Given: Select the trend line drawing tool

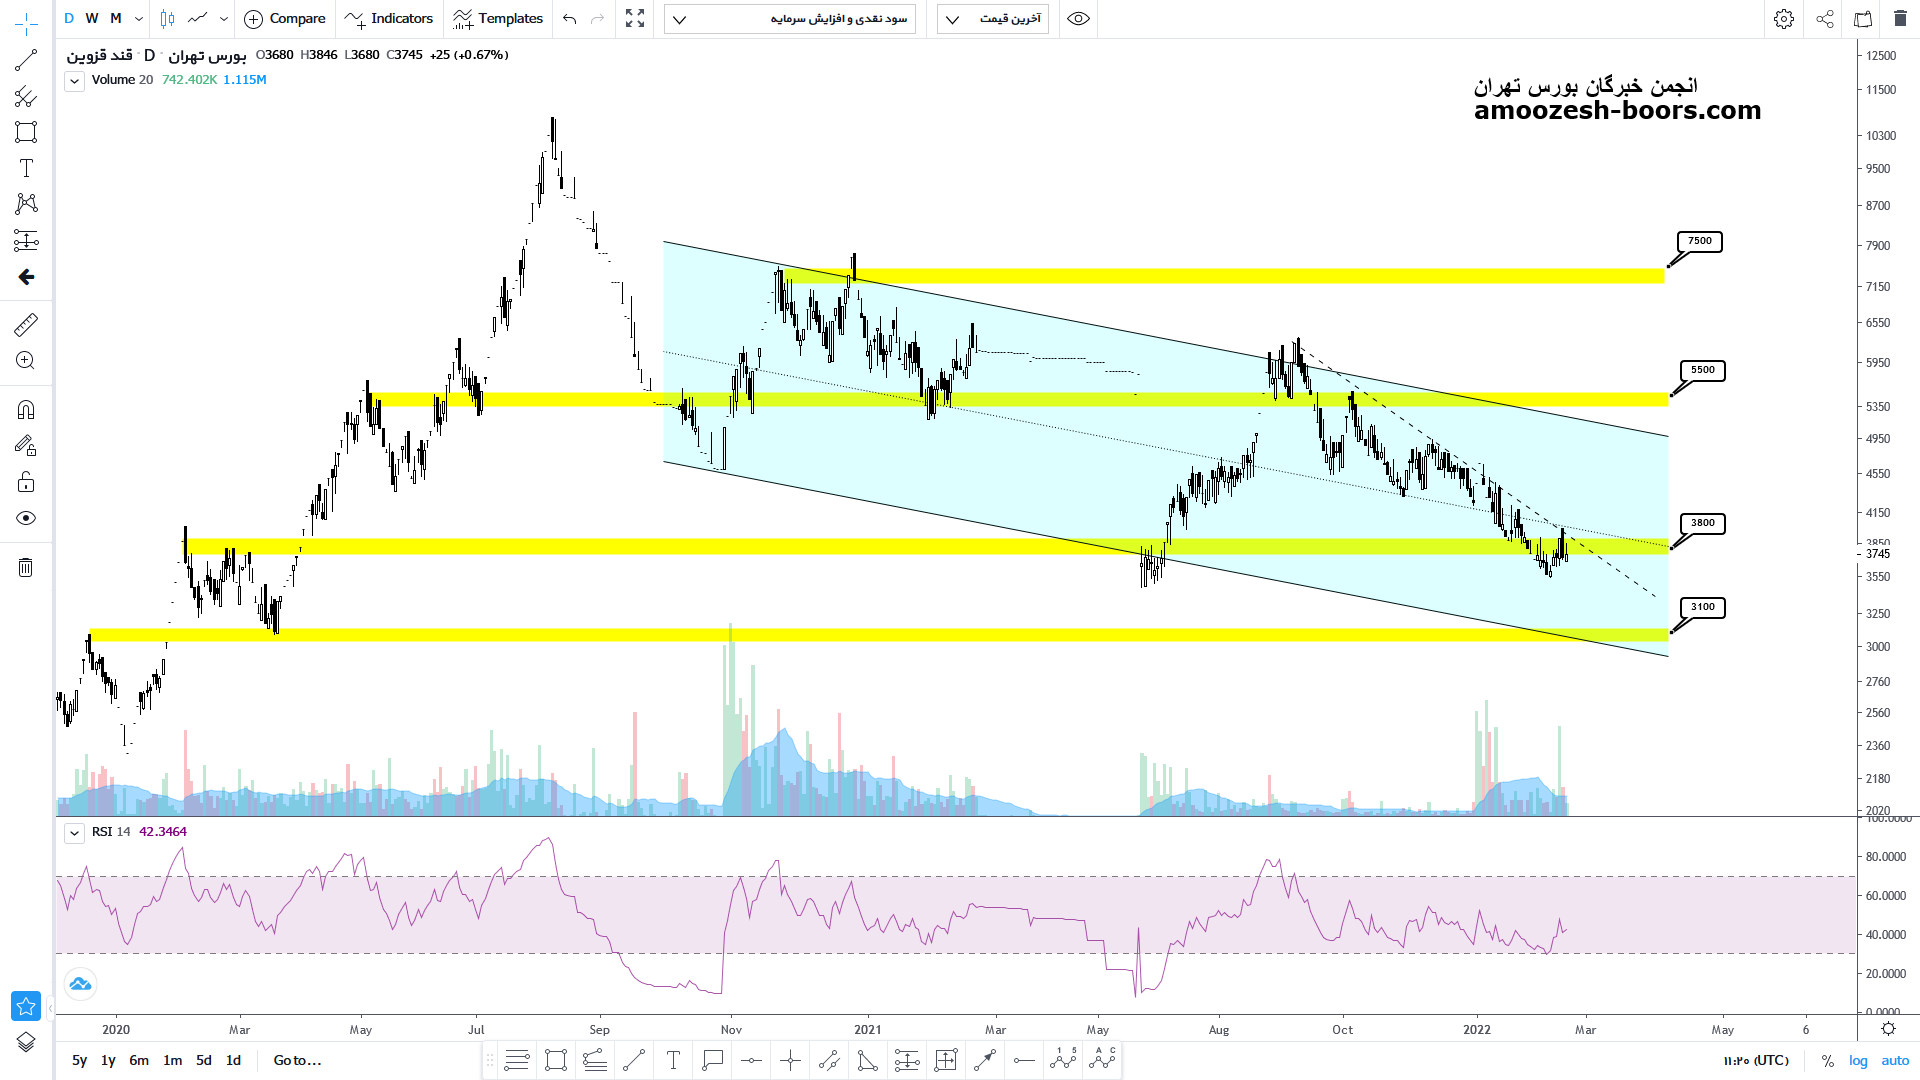Looking at the screenshot, I should pyautogui.click(x=26, y=60).
